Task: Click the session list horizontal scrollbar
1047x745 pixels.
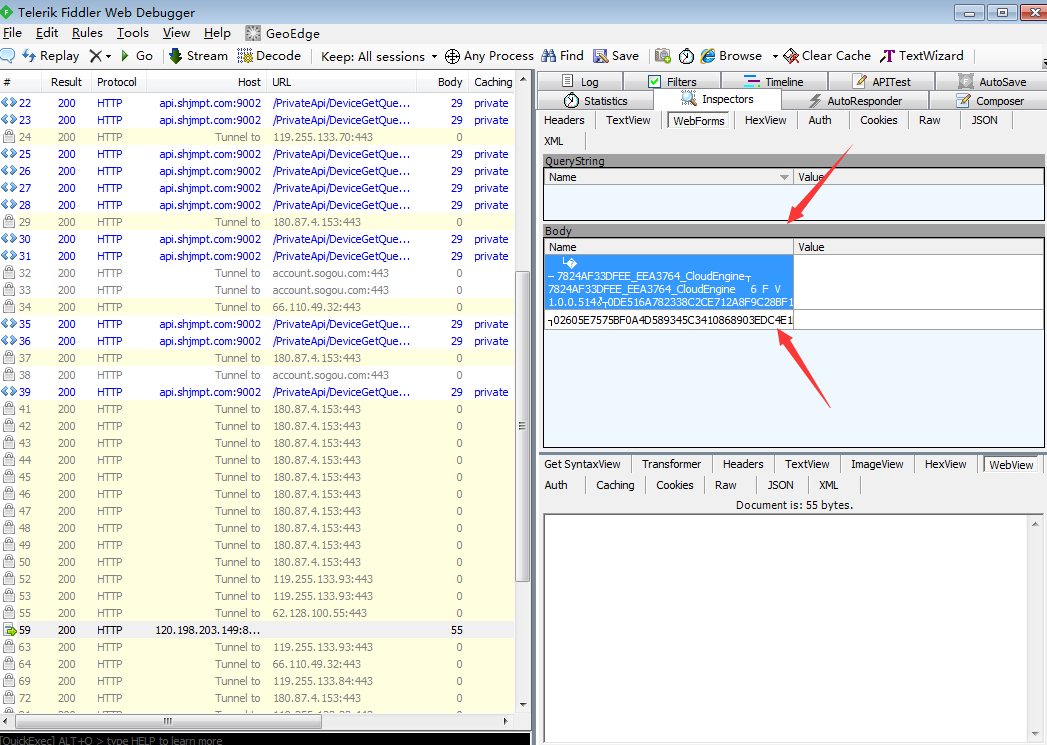Action: coord(168,722)
